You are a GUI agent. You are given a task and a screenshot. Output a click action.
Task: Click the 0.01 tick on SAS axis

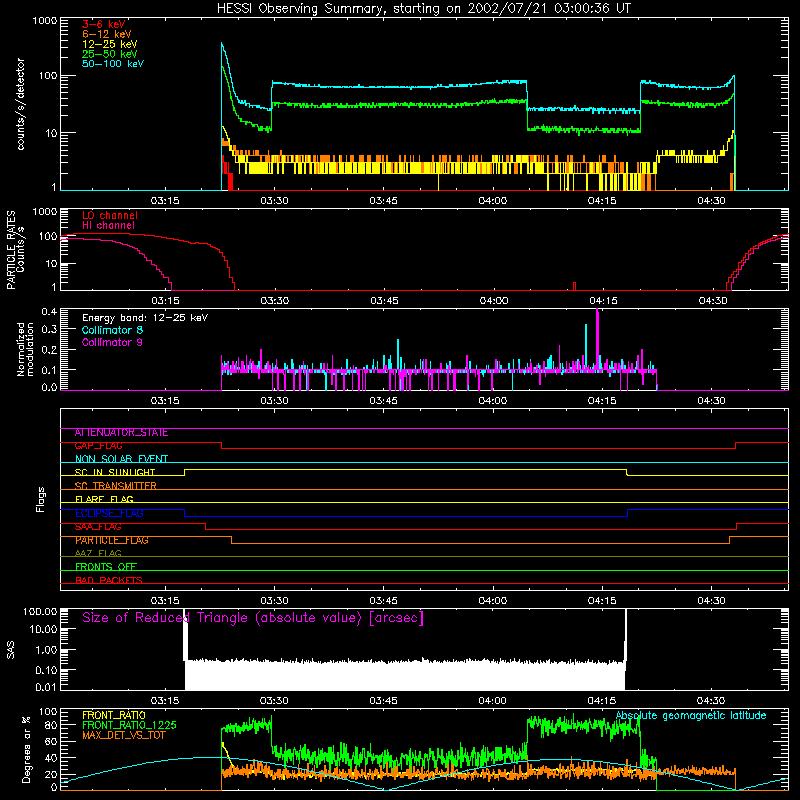(45, 687)
